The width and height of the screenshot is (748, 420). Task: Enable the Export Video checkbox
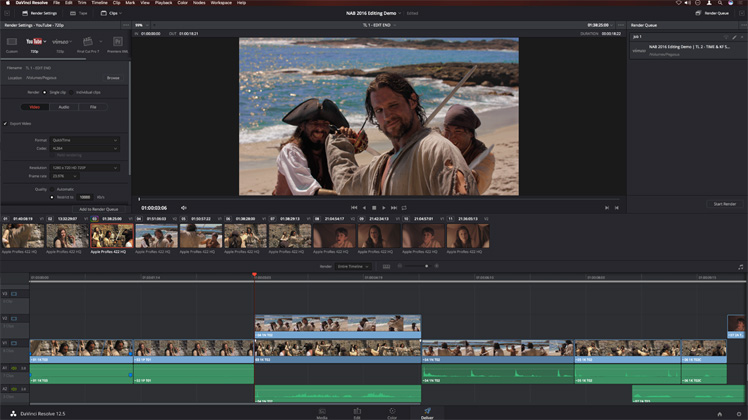click(x=5, y=124)
